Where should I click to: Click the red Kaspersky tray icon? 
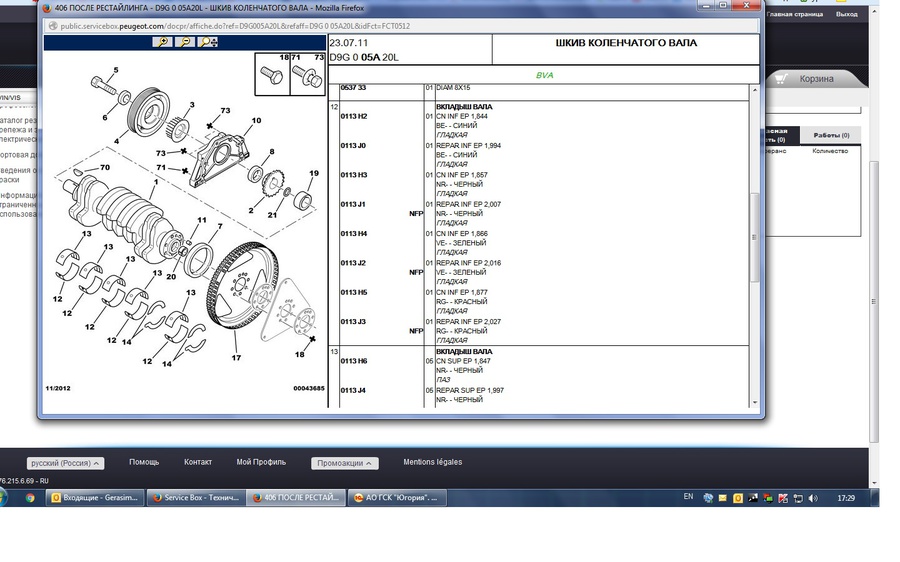(x=783, y=498)
